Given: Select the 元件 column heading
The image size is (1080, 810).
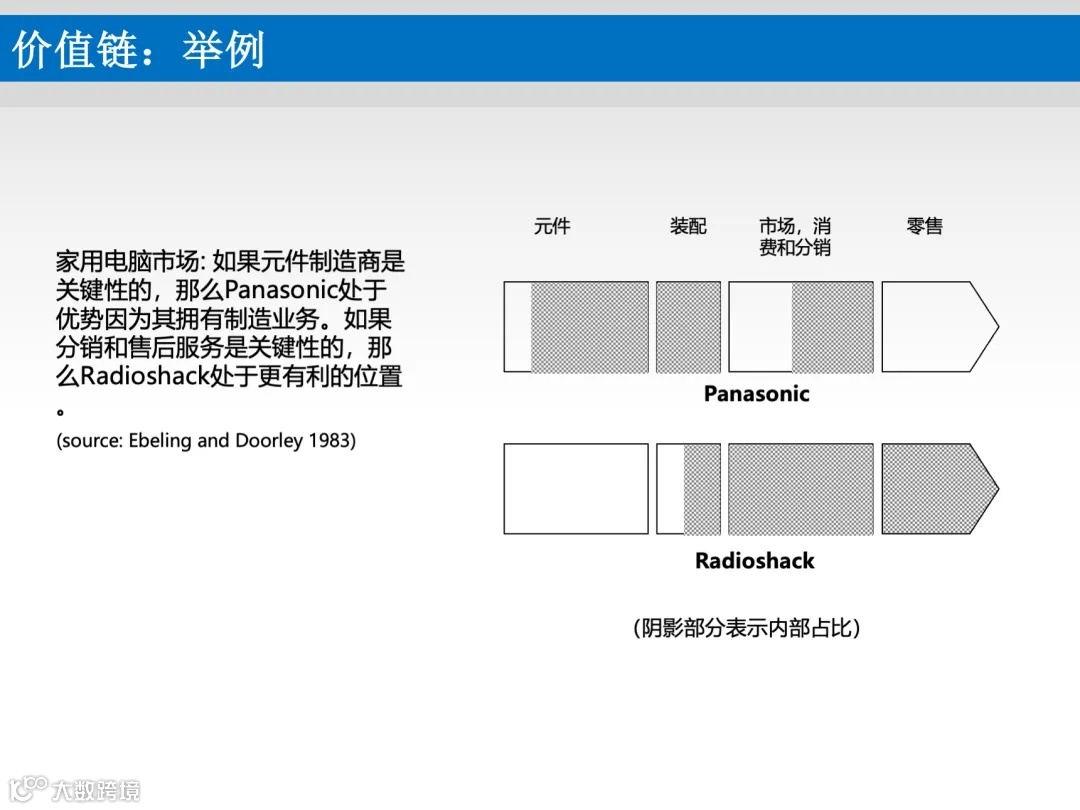Looking at the screenshot, I should point(553,226).
